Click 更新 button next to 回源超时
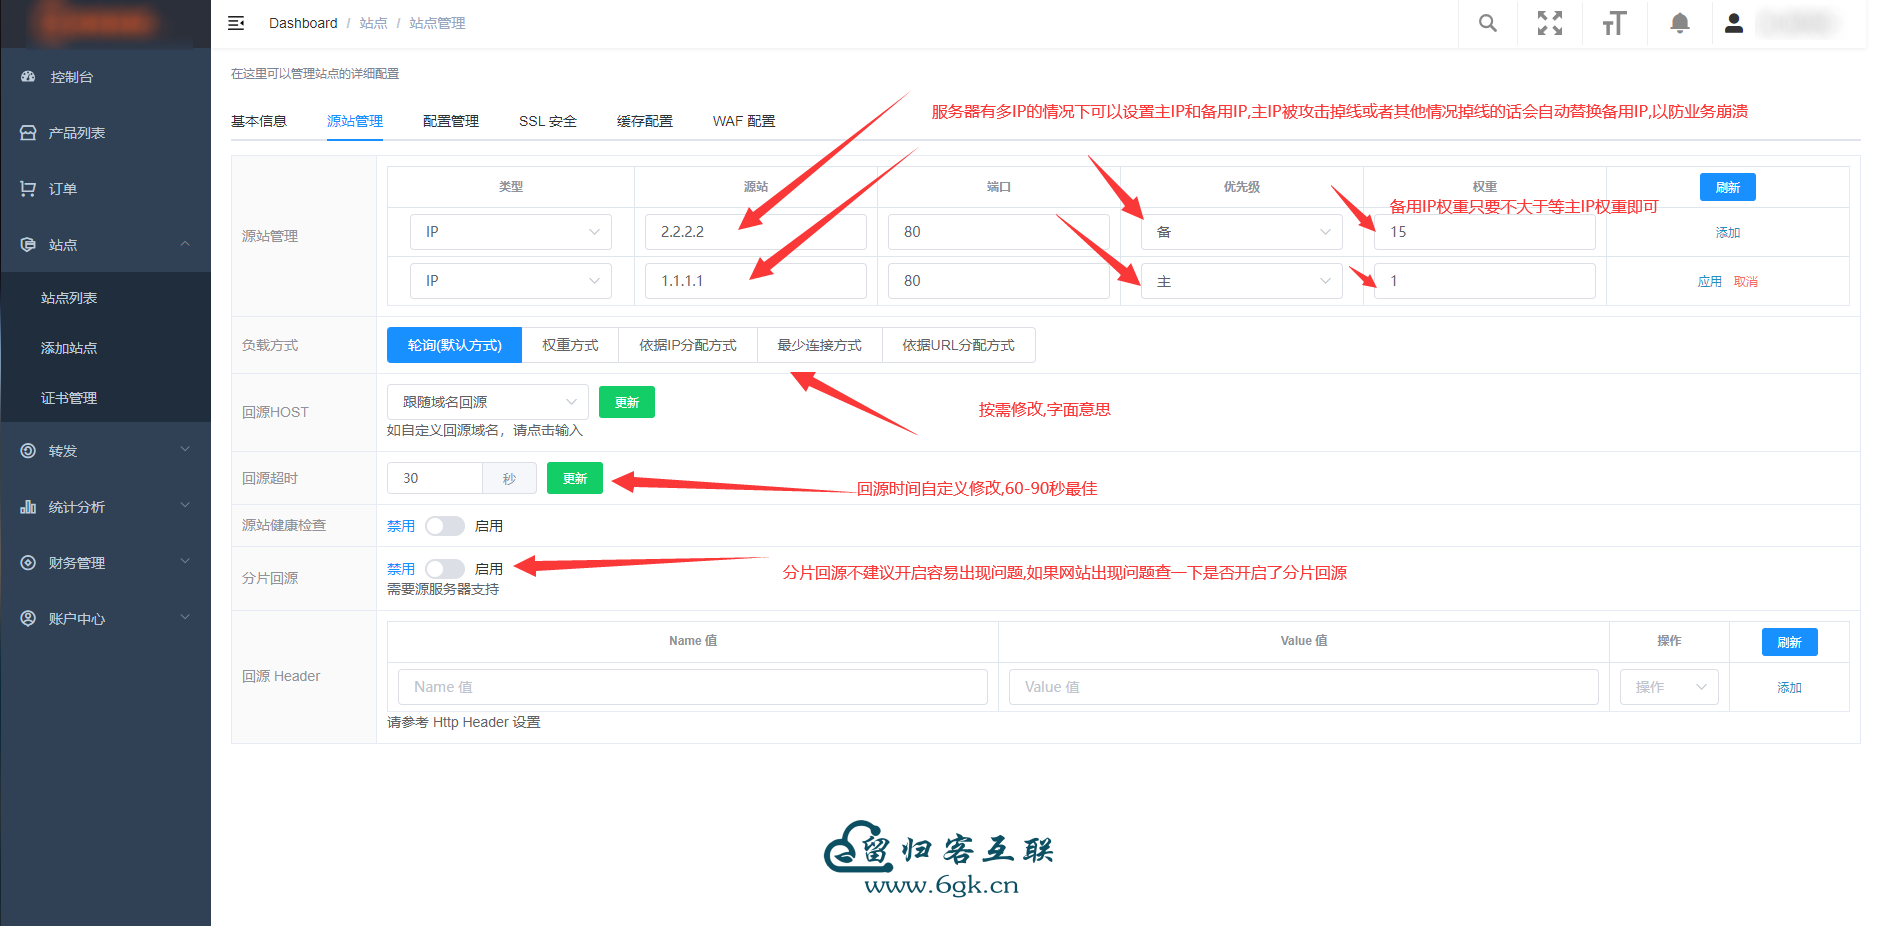Screen dimensions: 1881x926 point(575,478)
